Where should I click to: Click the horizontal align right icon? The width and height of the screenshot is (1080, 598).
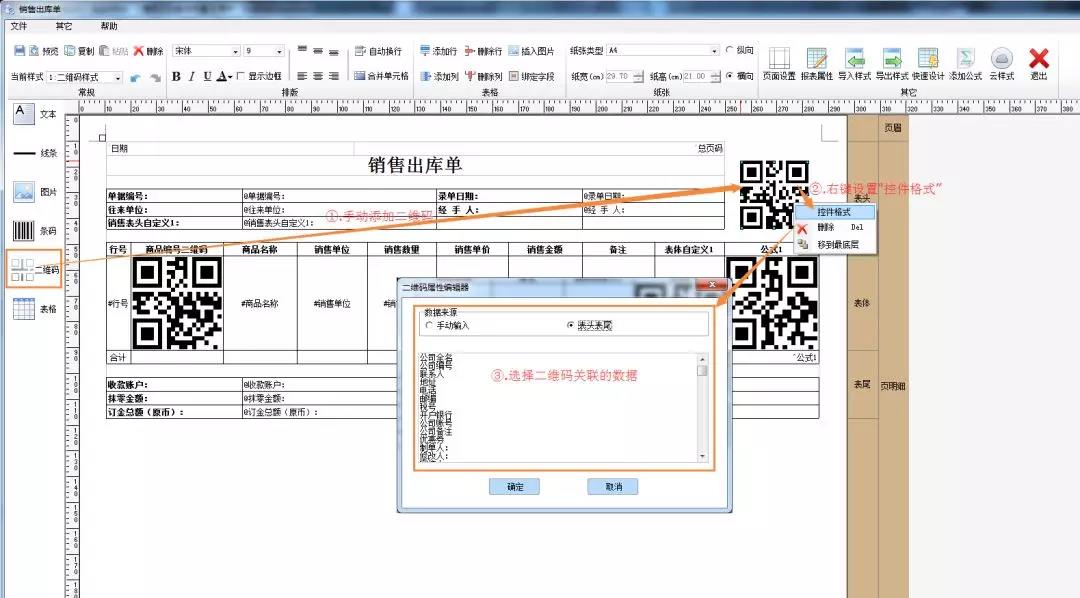[x=334, y=76]
